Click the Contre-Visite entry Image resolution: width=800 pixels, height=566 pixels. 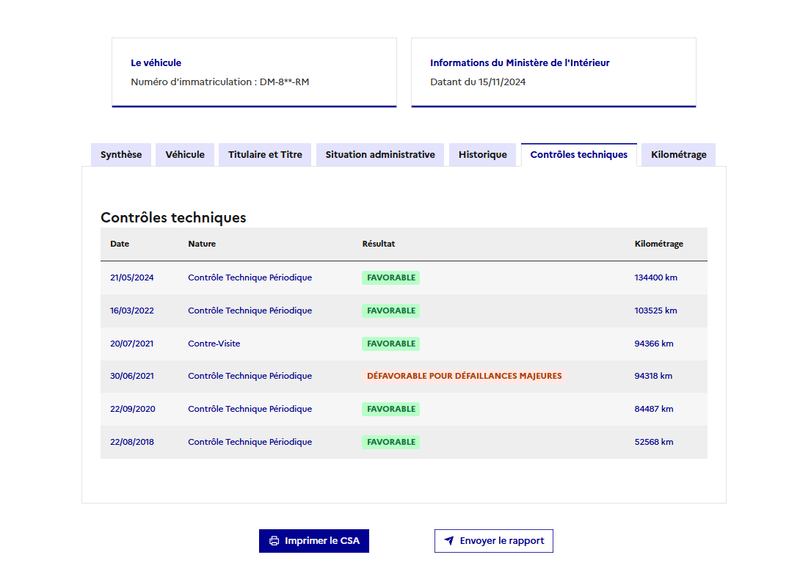pos(214,343)
